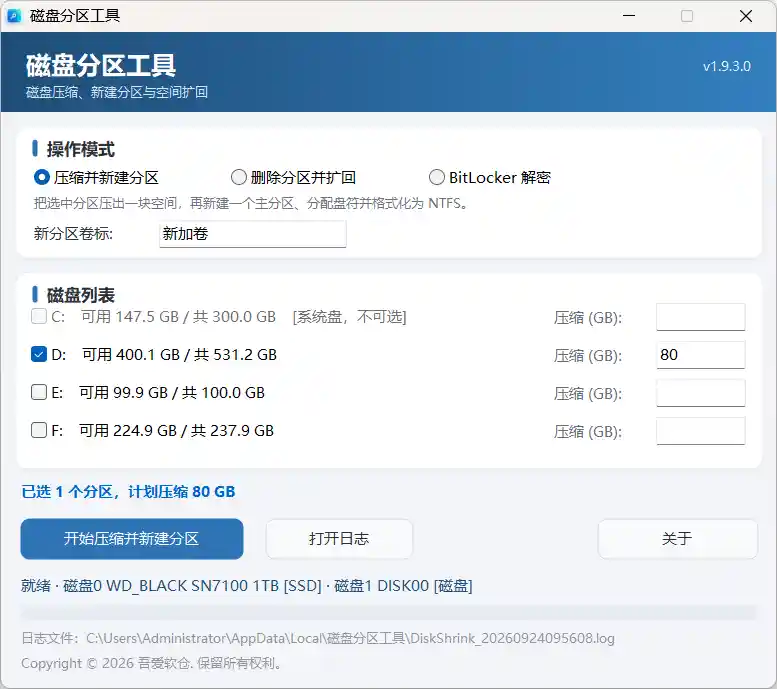
Task: Click the summary 已选 1 个分区，计划压缩 80 GB
Action: (128, 492)
